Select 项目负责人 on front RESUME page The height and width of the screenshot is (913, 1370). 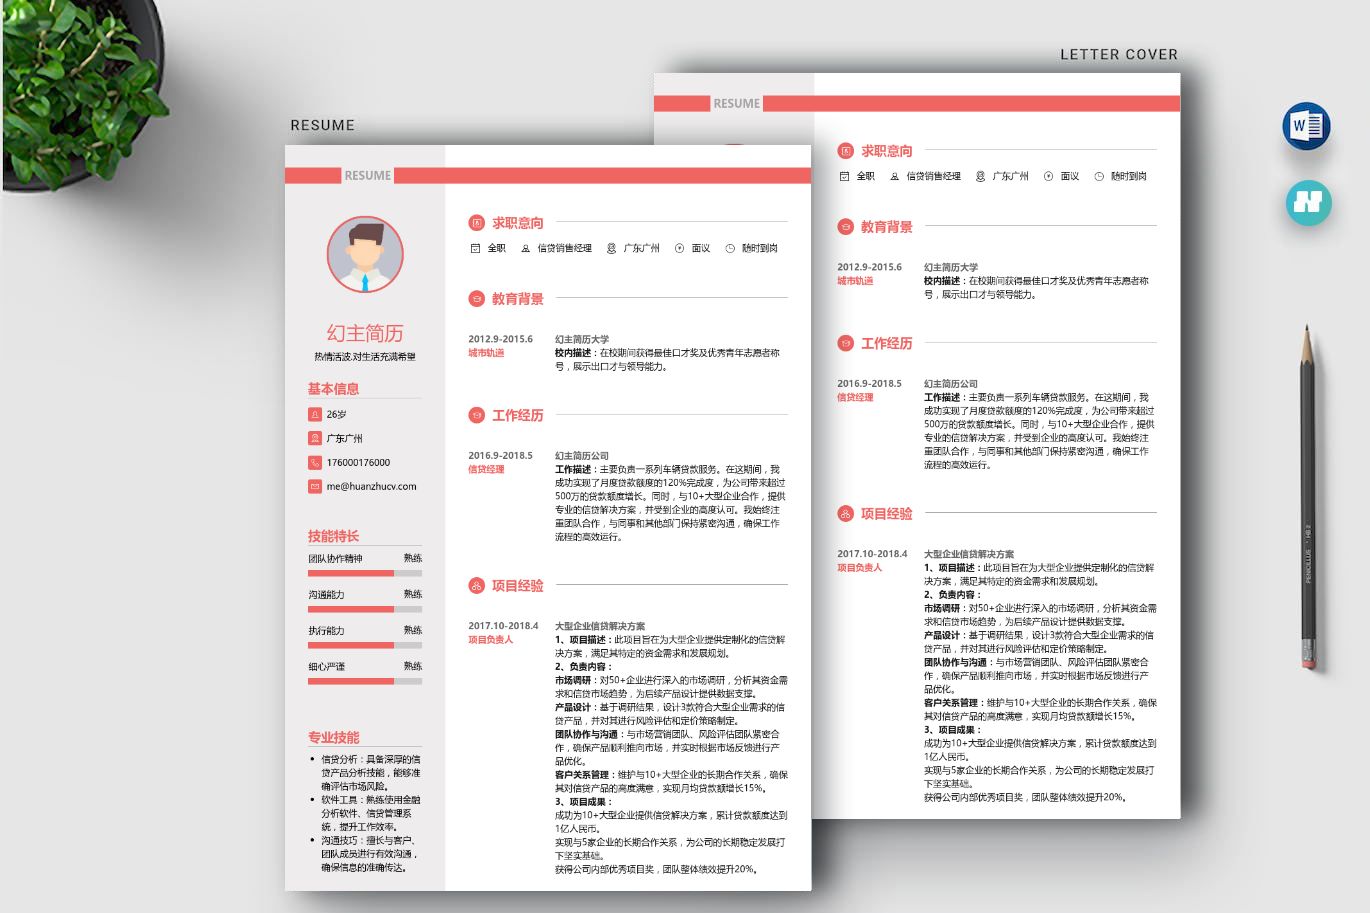click(x=490, y=640)
